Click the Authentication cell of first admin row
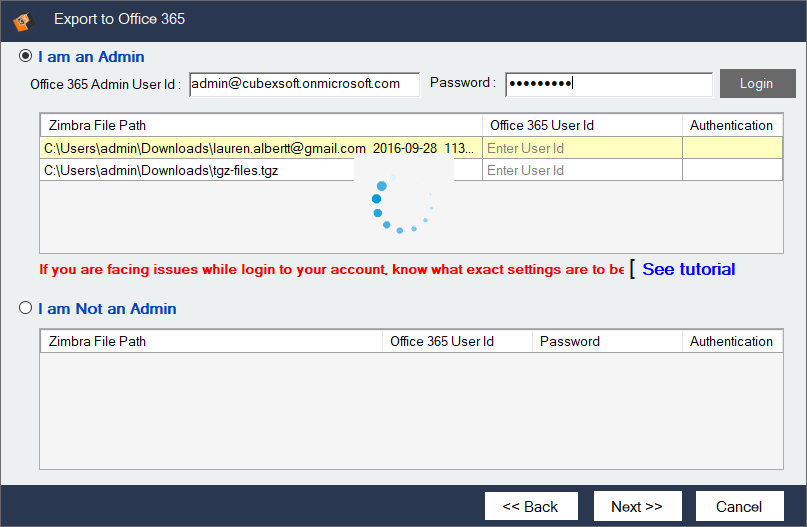This screenshot has height=527, width=807. (x=731, y=148)
